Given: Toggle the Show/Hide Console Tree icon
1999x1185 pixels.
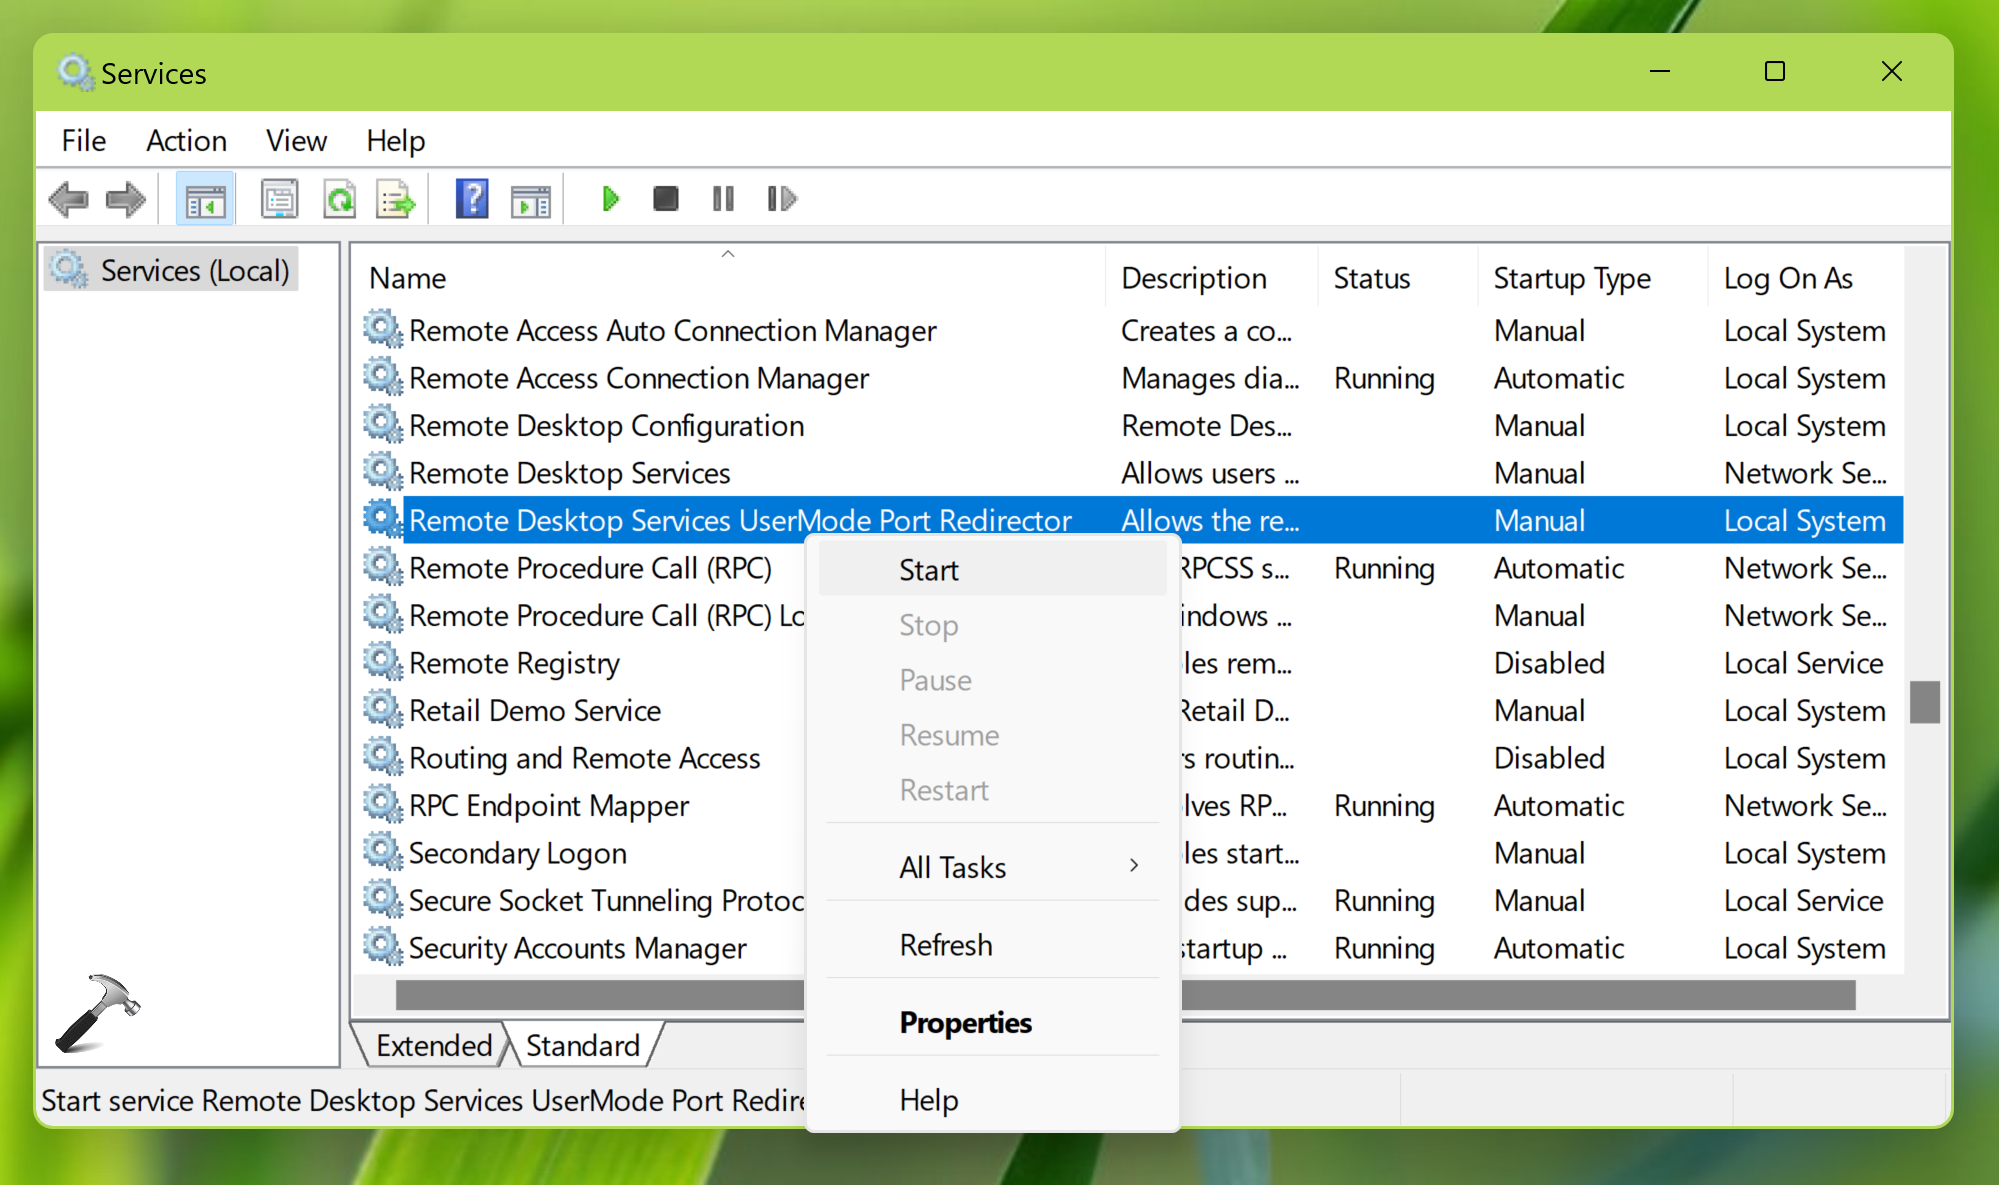Looking at the screenshot, I should click(x=205, y=199).
